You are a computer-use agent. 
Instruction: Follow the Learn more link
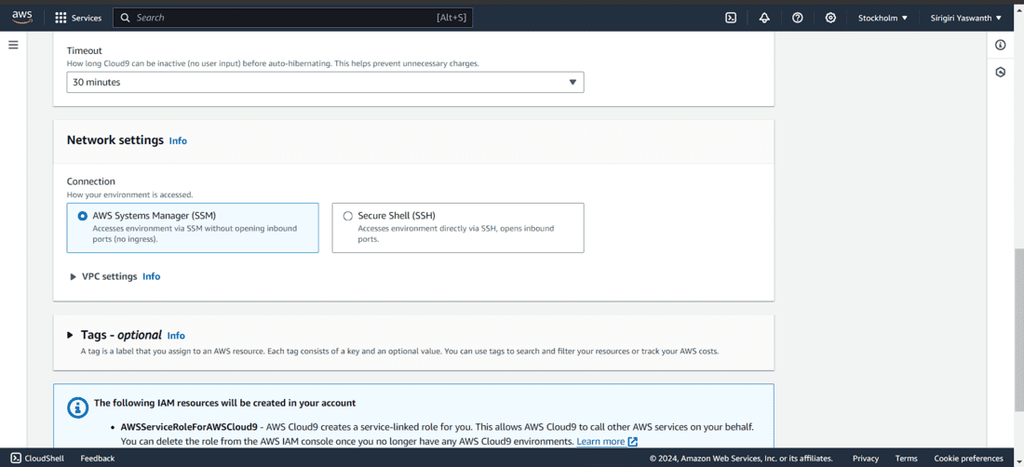tap(600, 442)
